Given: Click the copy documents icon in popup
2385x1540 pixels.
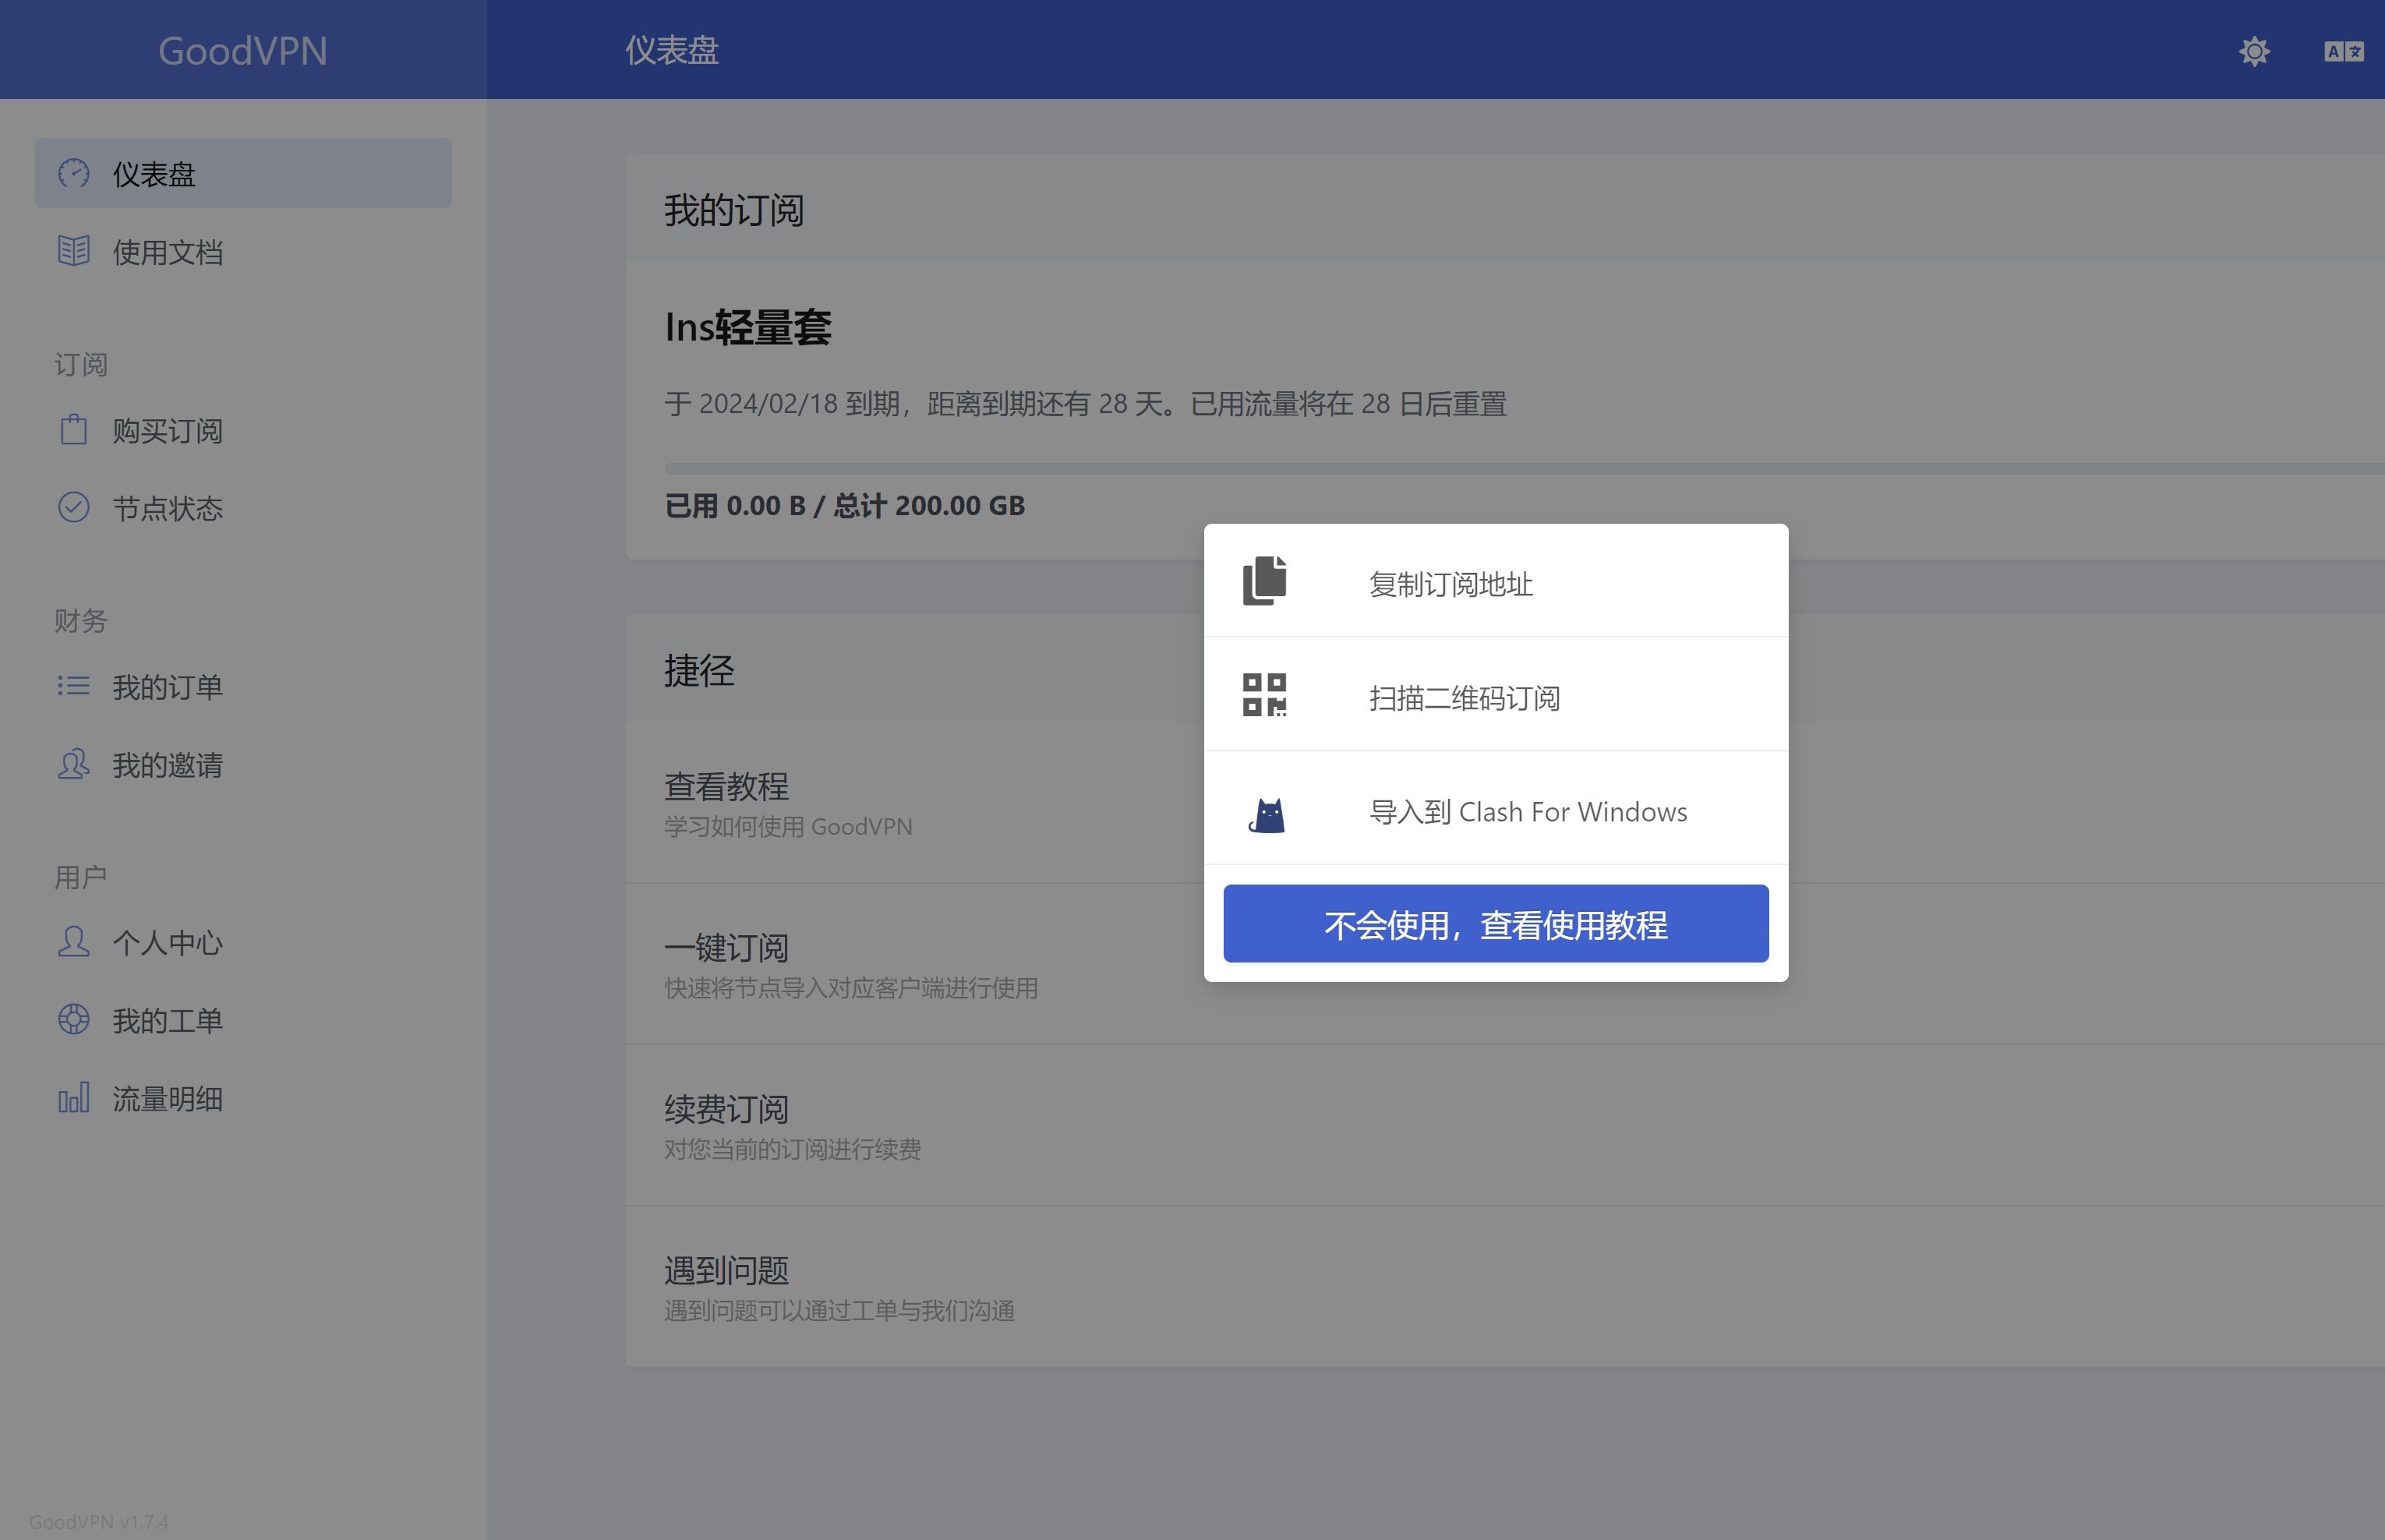Looking at the screenshot, I should 1264,581.
